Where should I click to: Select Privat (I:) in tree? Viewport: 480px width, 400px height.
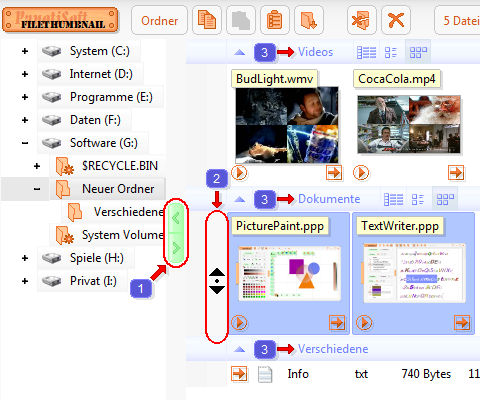click(x=82, y=281)
